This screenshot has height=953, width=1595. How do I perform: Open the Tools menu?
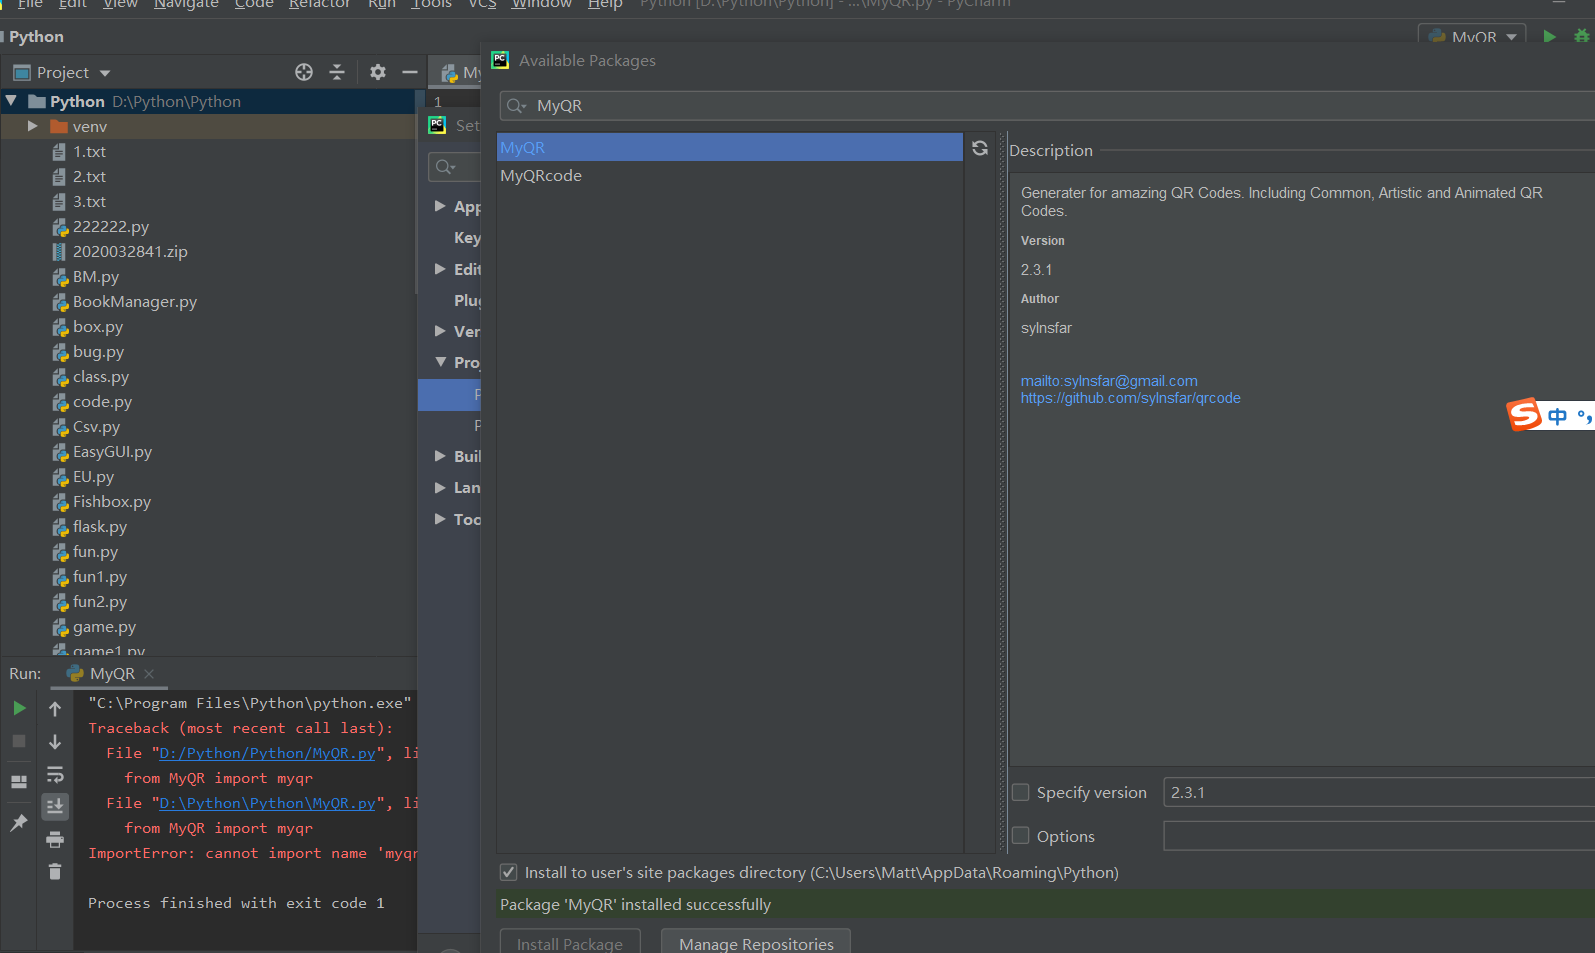pyautogui.click(x=431, y=4)
